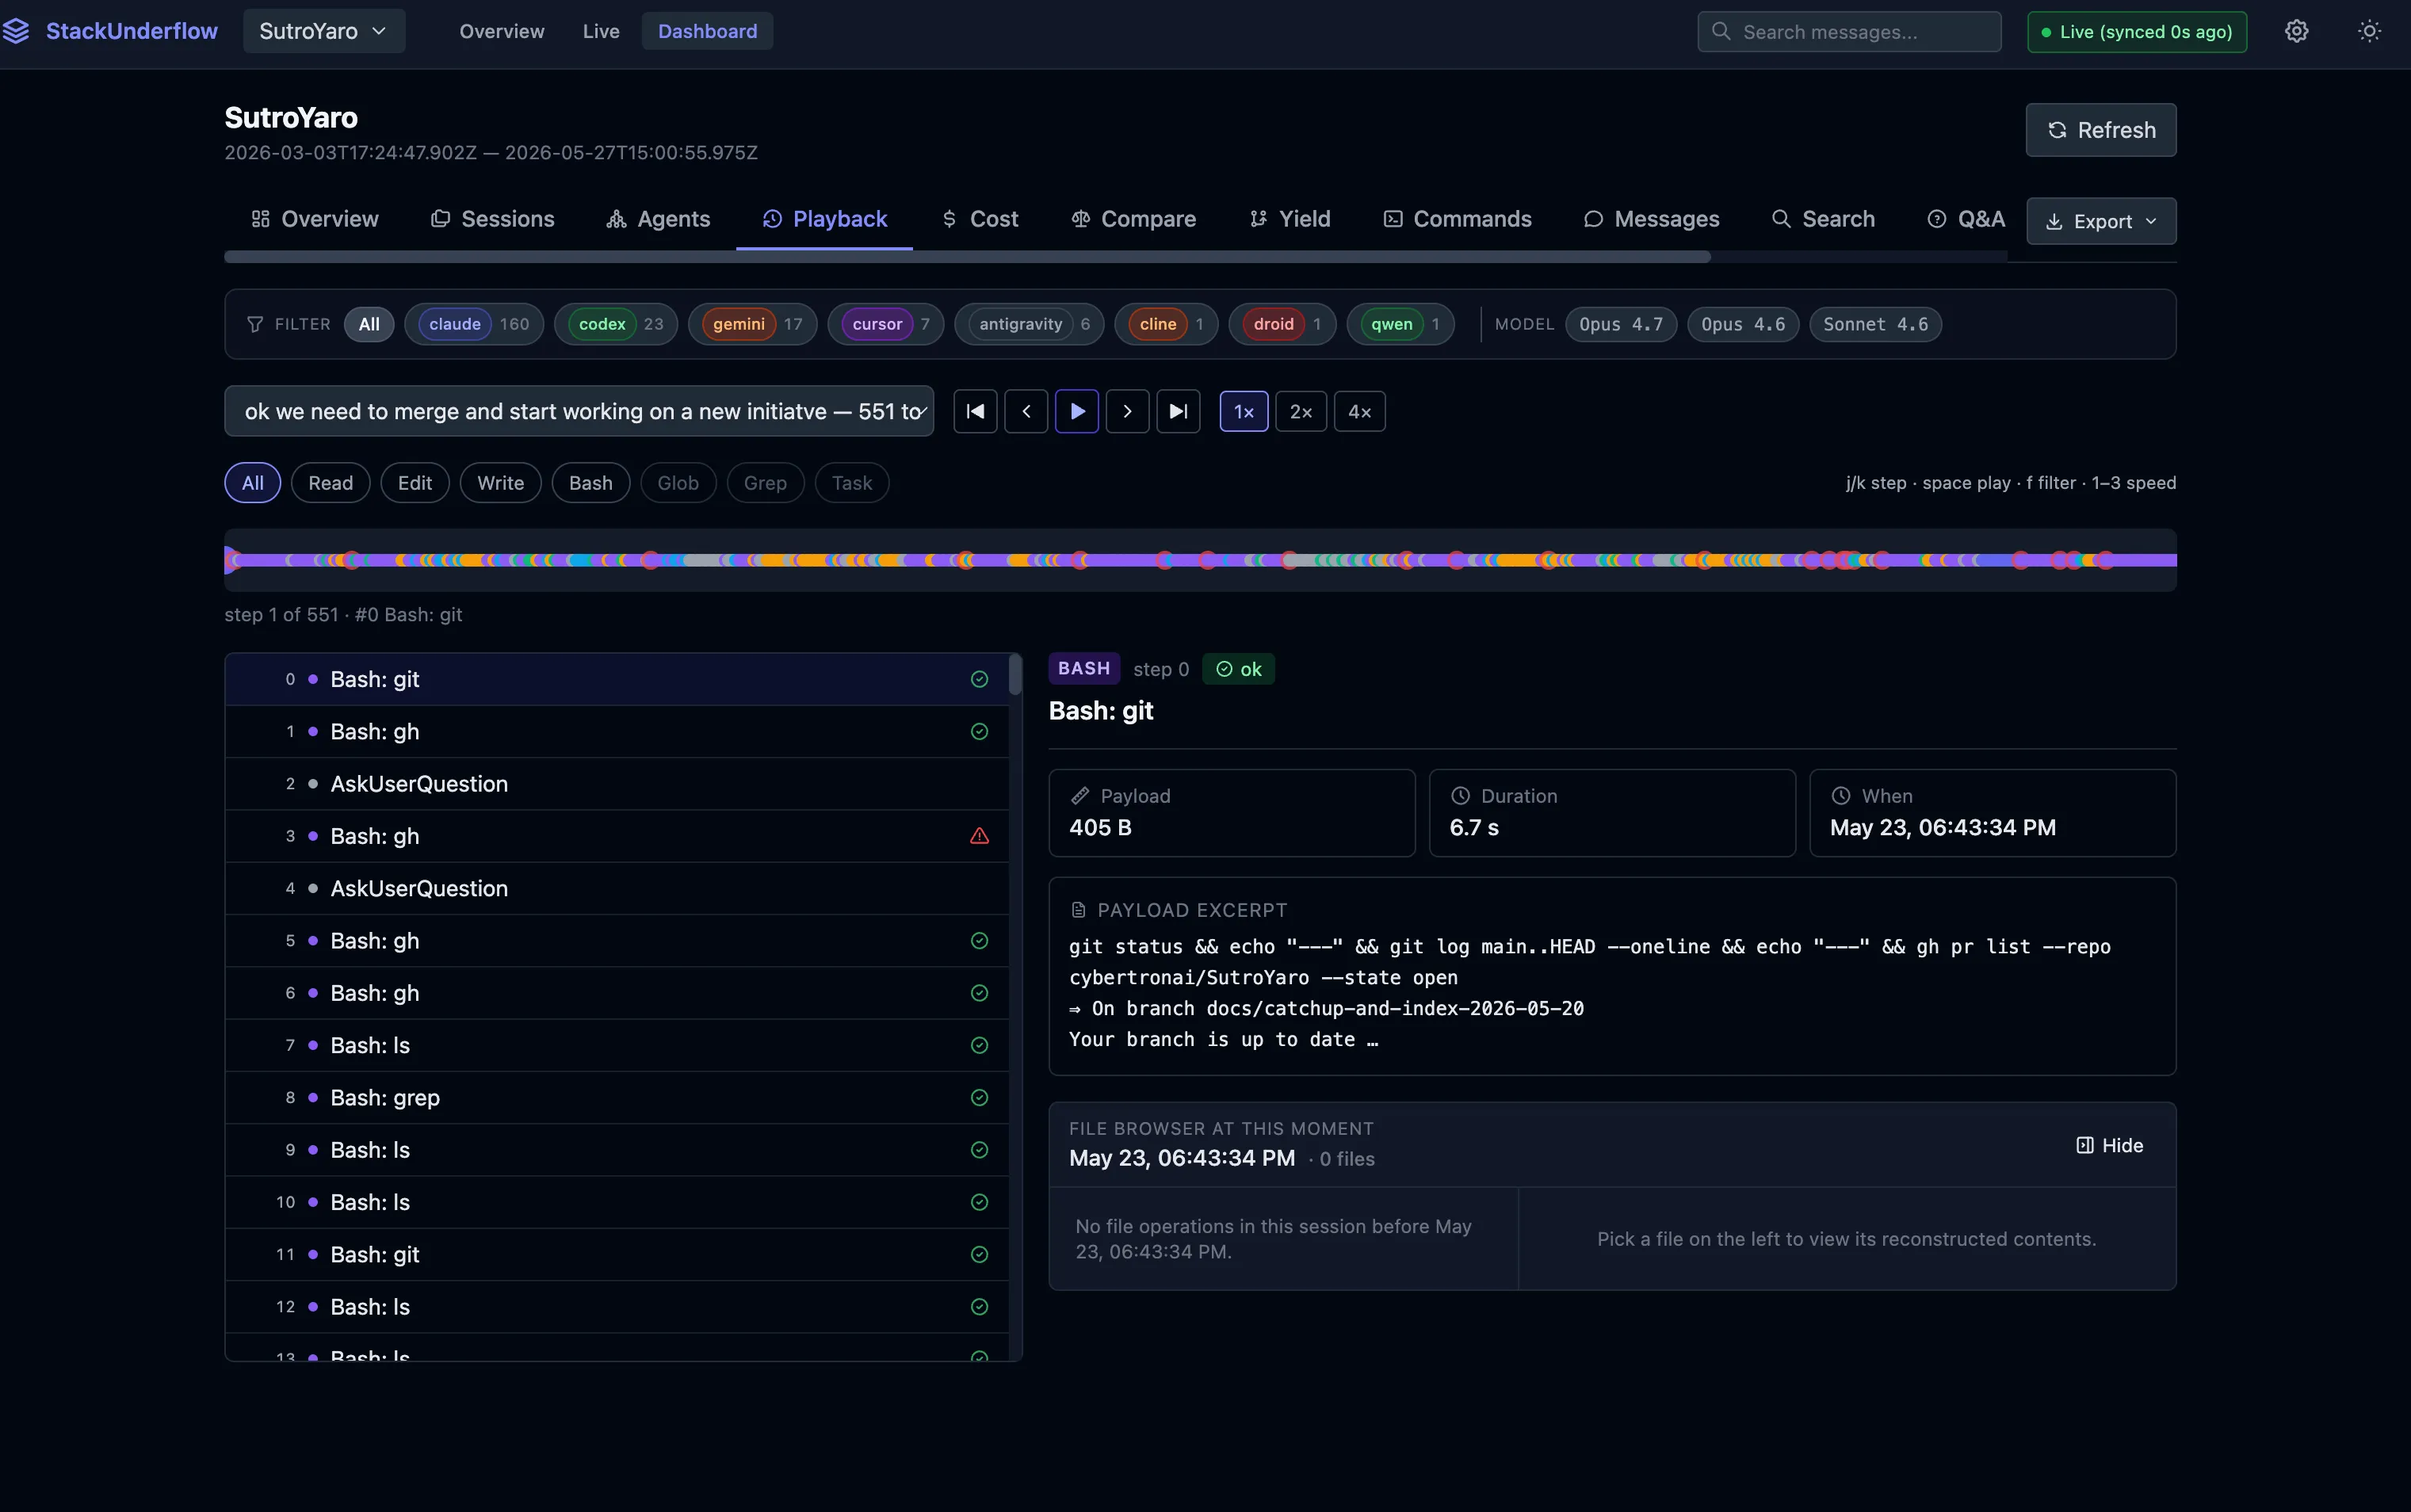Select the All tool type filter
2411x1512 pixels.
coord(252,483)
